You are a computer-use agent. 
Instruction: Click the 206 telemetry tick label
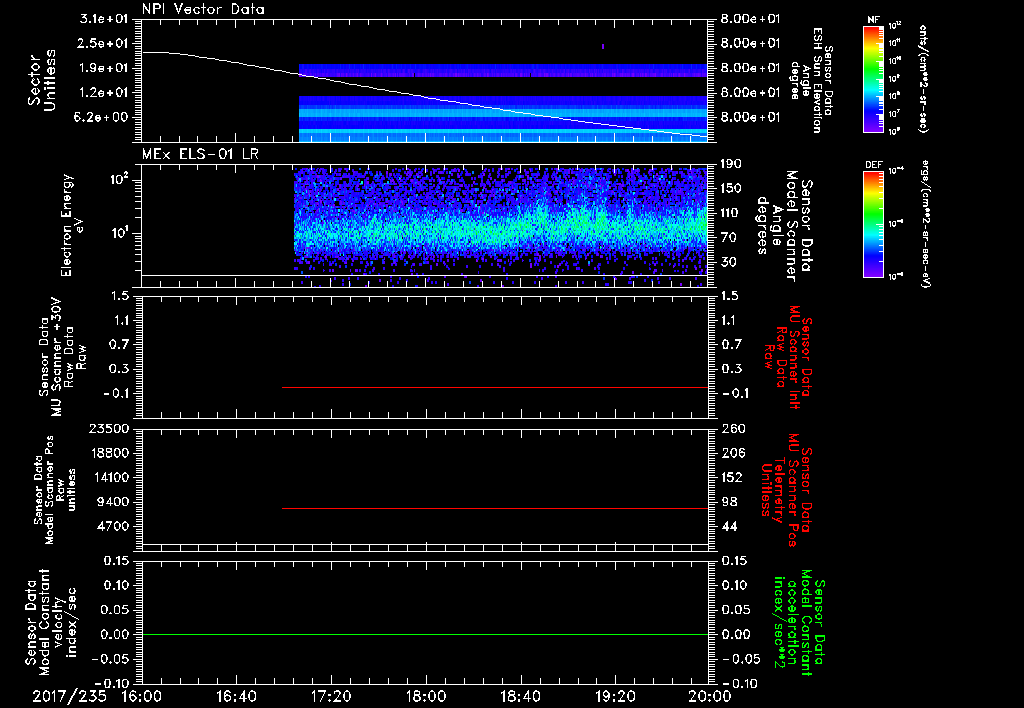733,453
